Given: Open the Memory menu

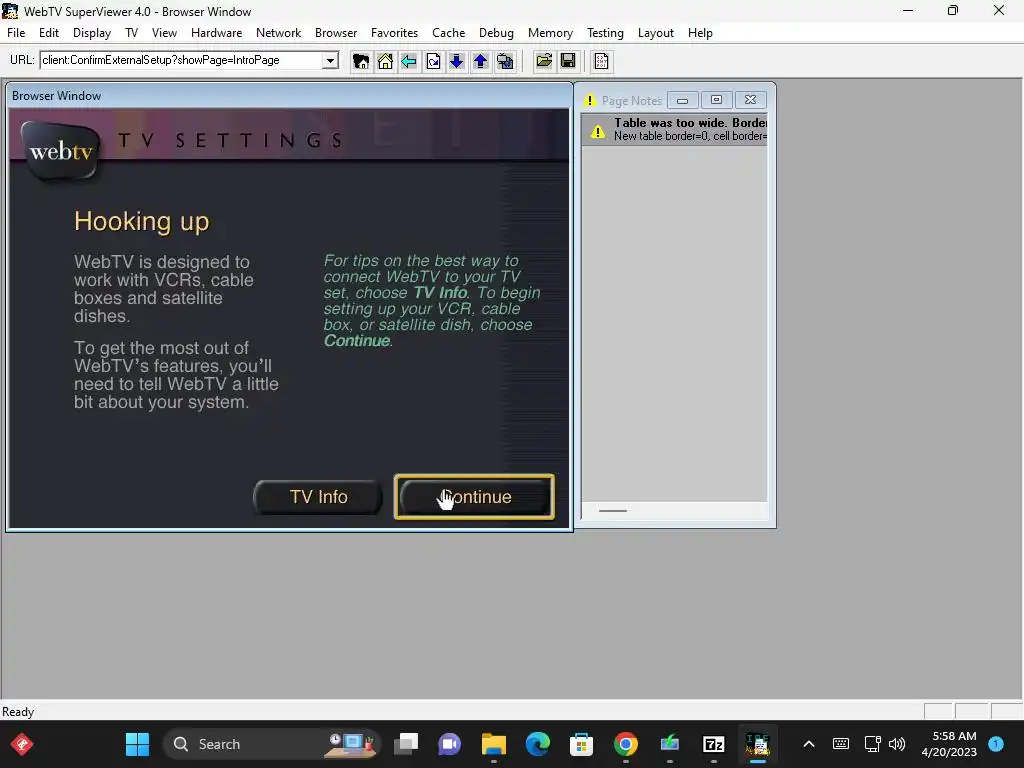Looking at the screenshot, I should [x=550, y=33].
